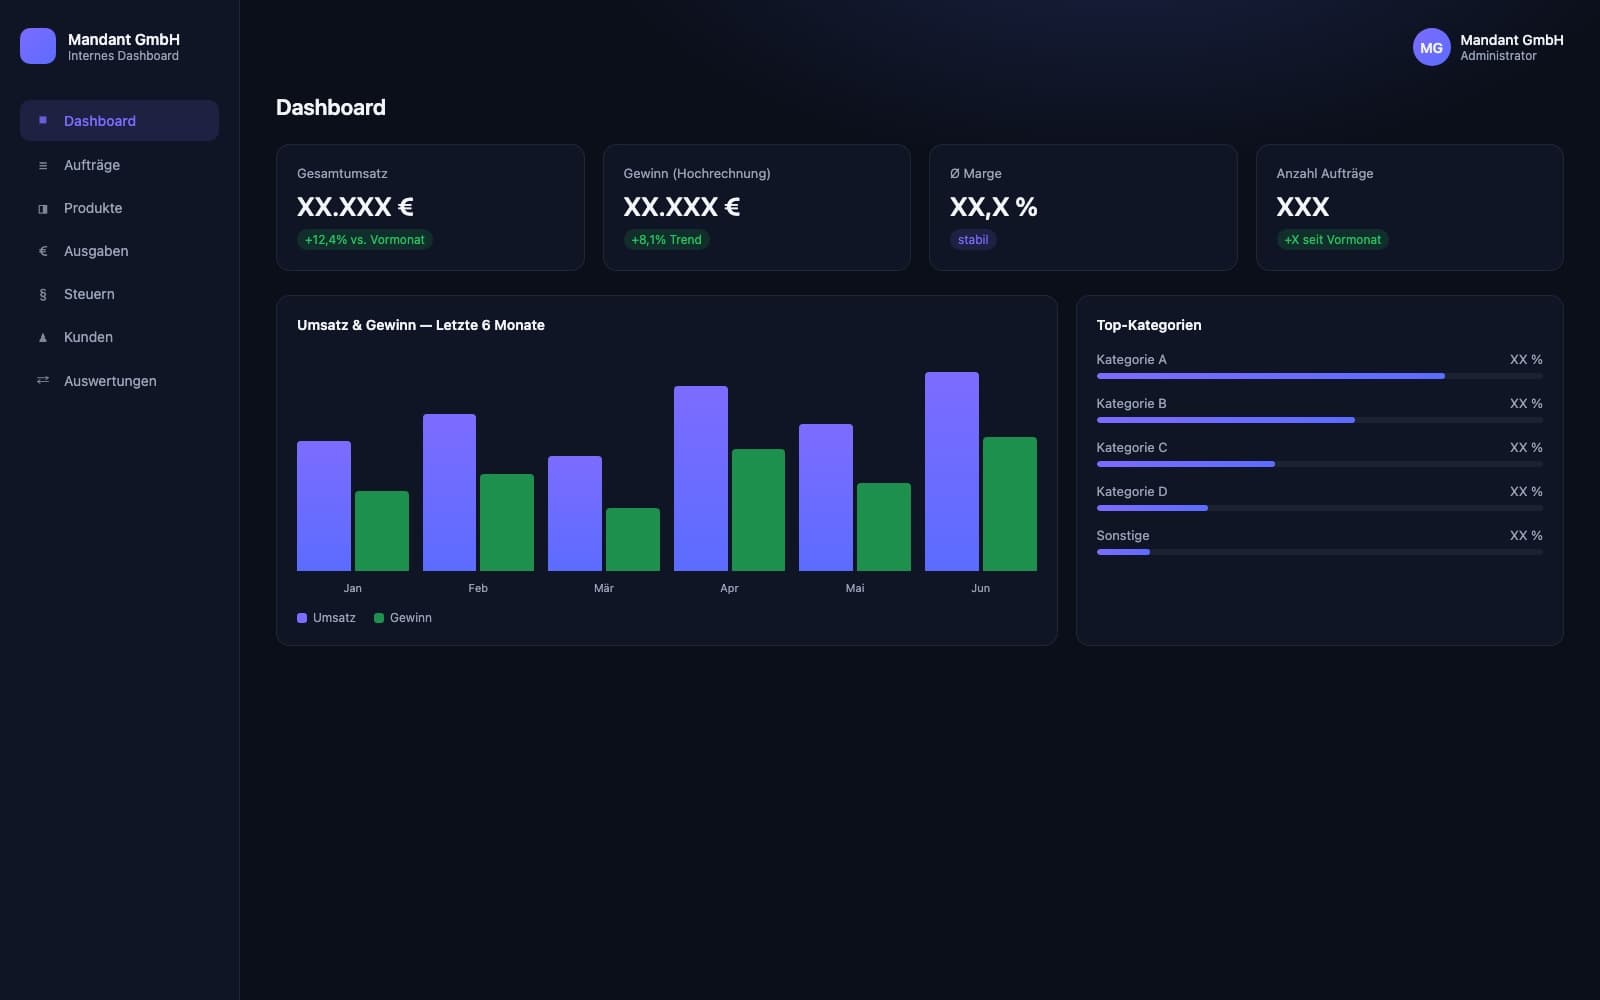Navigate to Ausgaben
This screenshot has width=1600, height=1000.
pos(119,251)
